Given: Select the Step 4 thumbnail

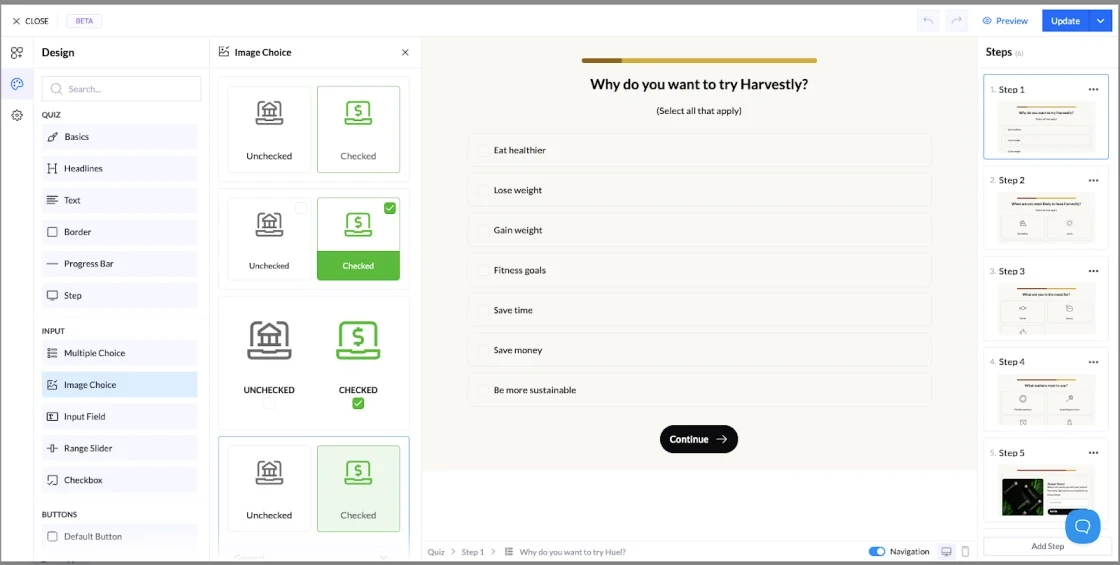Looking at the screenshot, I should click(x=1046, y=400).
